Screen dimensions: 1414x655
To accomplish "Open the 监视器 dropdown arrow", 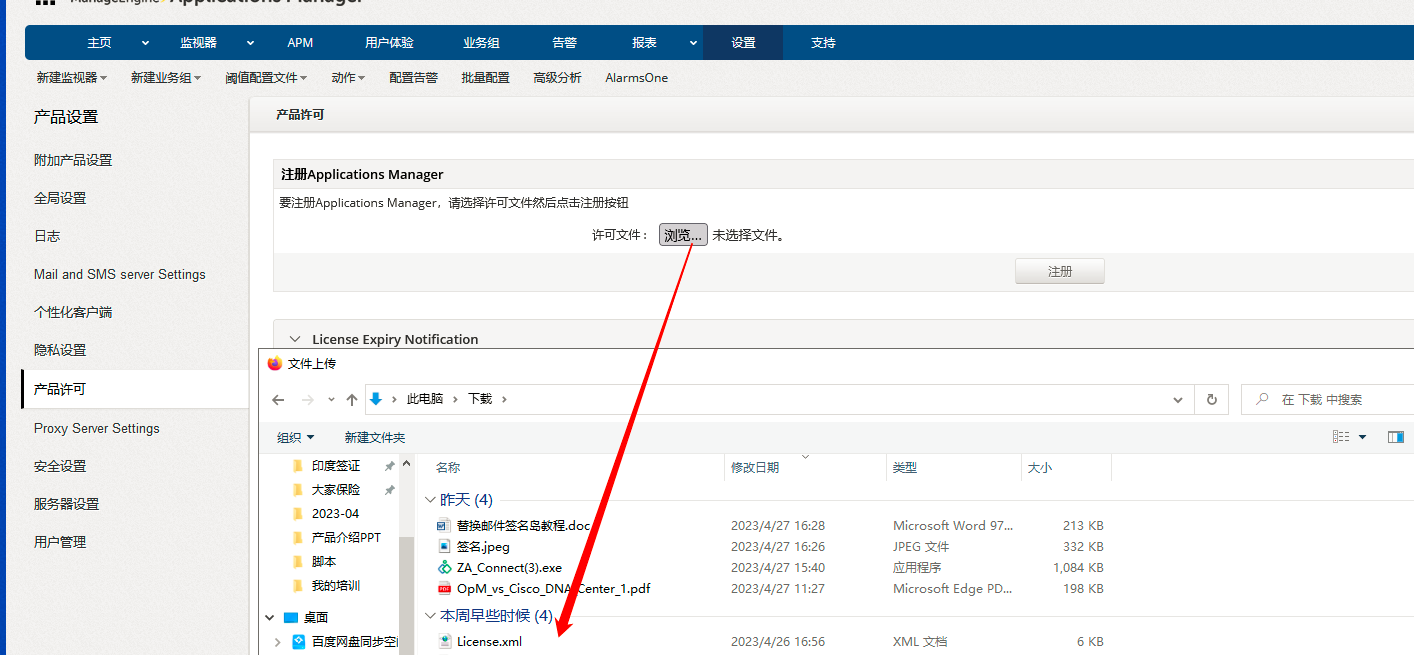I will [x=250, y=43].
